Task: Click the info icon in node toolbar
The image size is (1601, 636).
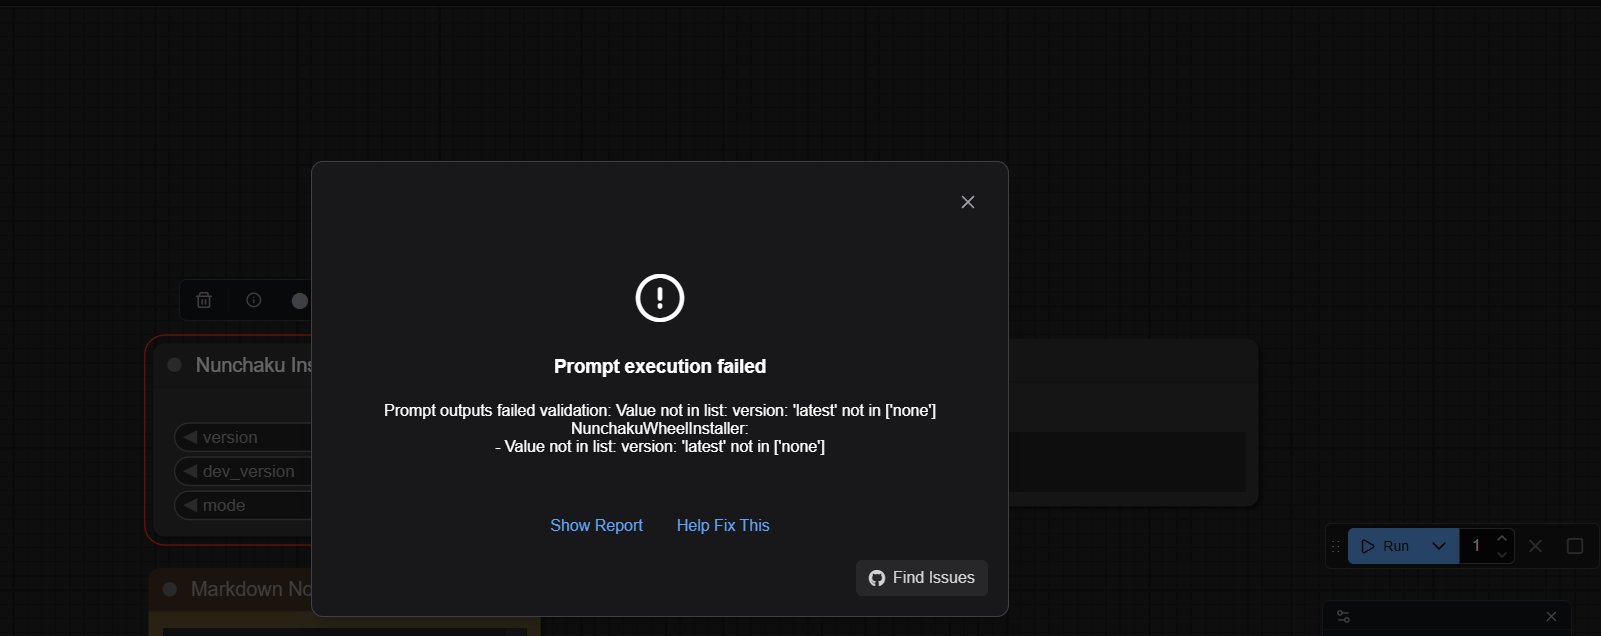Action: 254,300
